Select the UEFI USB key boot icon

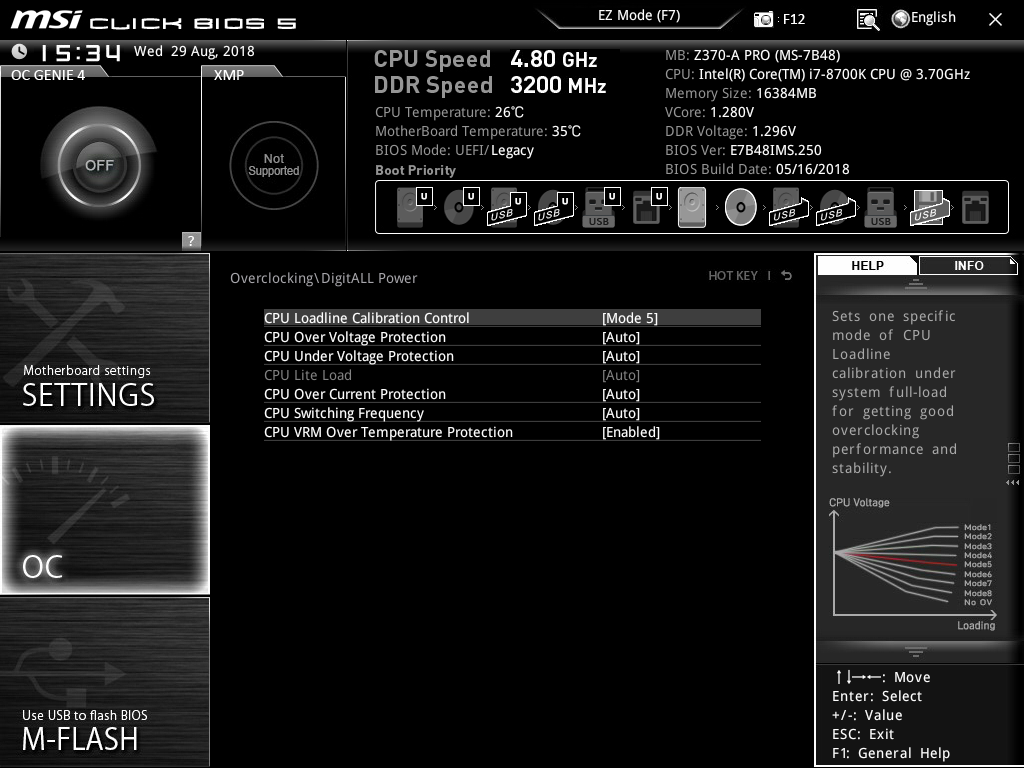coord(601,207)
